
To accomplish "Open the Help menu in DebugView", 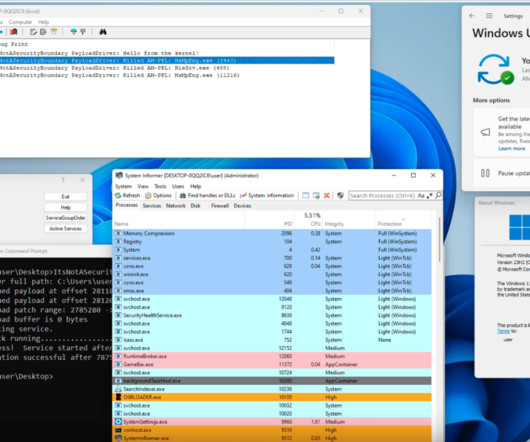I will 43,22.
